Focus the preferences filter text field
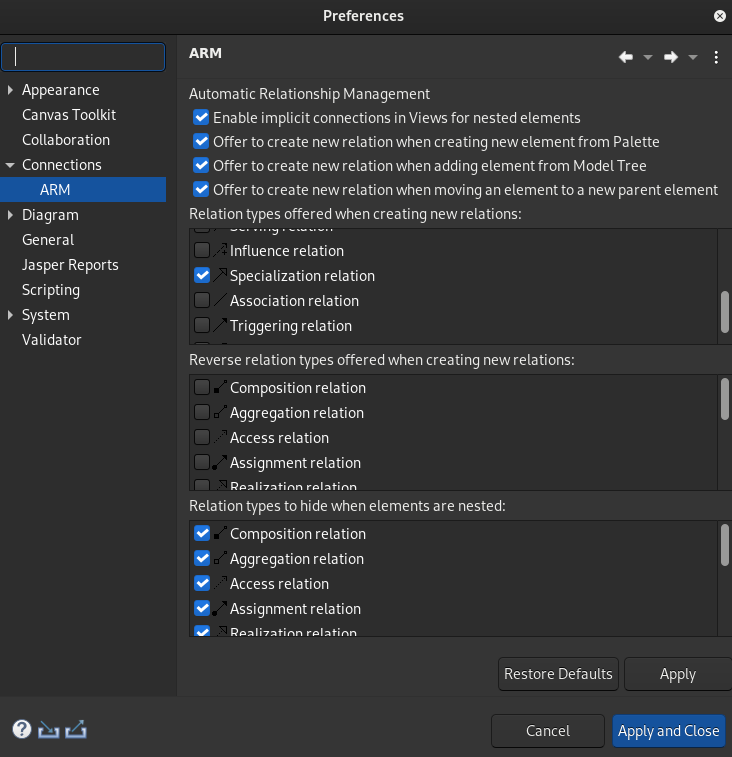 (83, 57)
